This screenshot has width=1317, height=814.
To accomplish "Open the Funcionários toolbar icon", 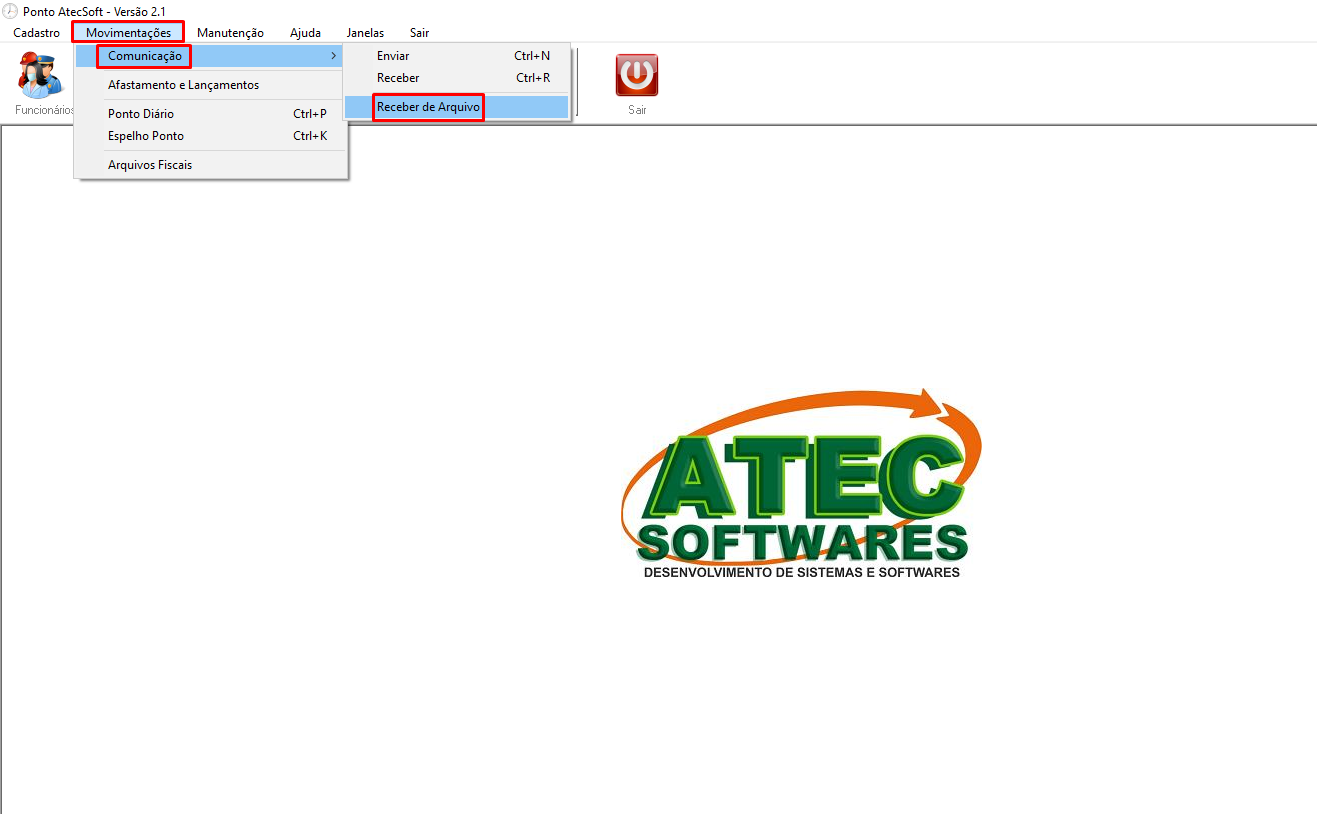I will [42, 76].
